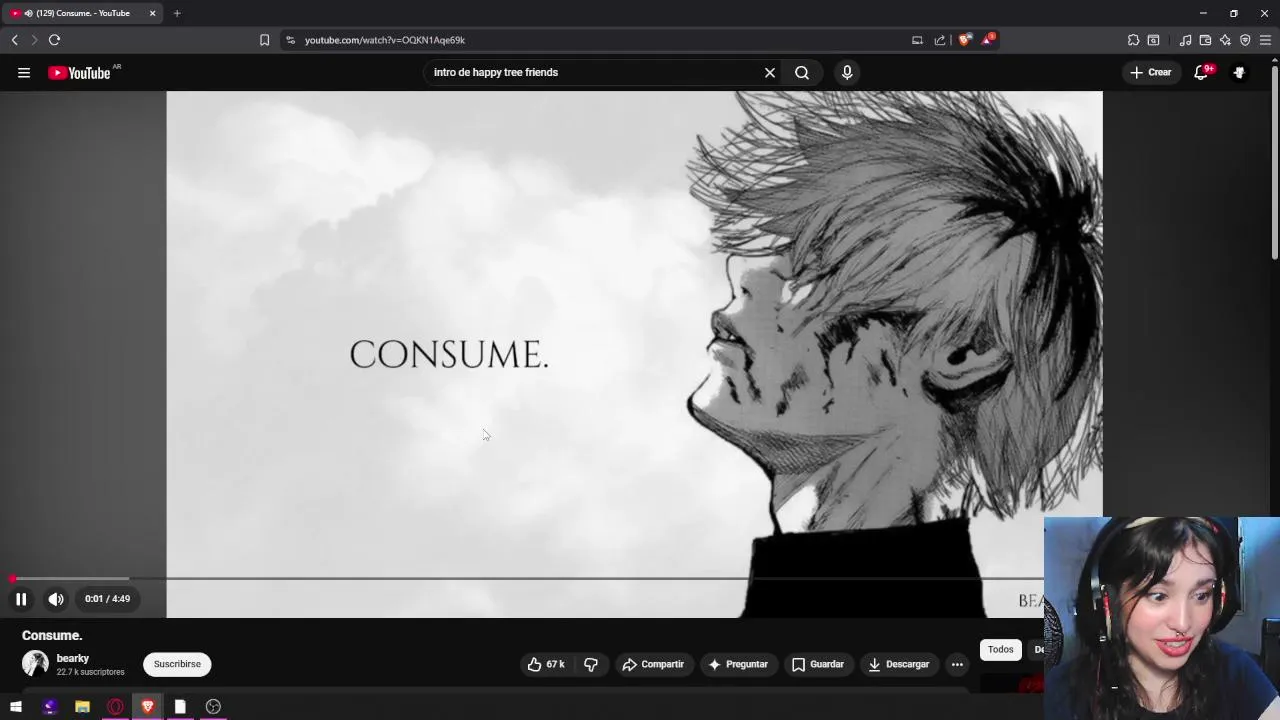Viewport: 1280px width, 720px height.
Task: Open the music note playlist icon
Action: [x=1185, y=40]
